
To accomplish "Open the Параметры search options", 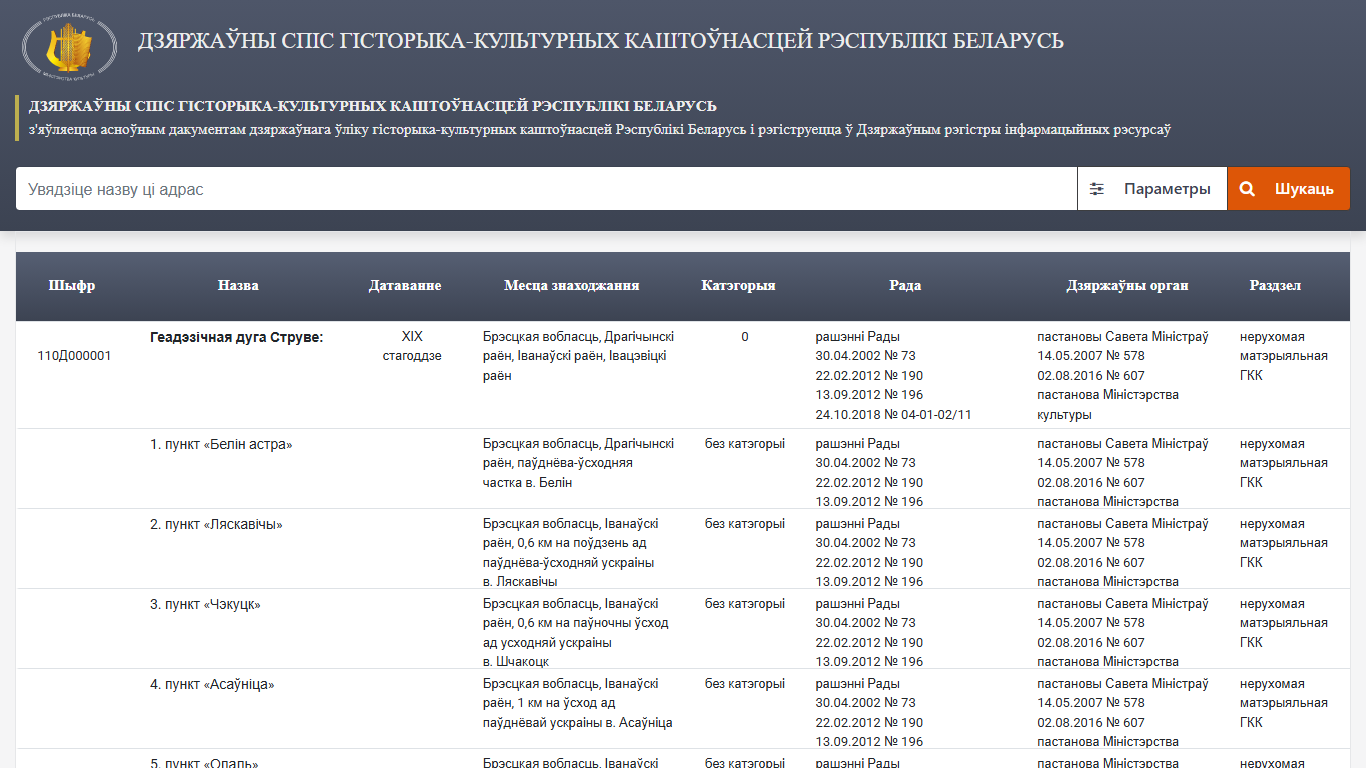I will coord(1152,189).
